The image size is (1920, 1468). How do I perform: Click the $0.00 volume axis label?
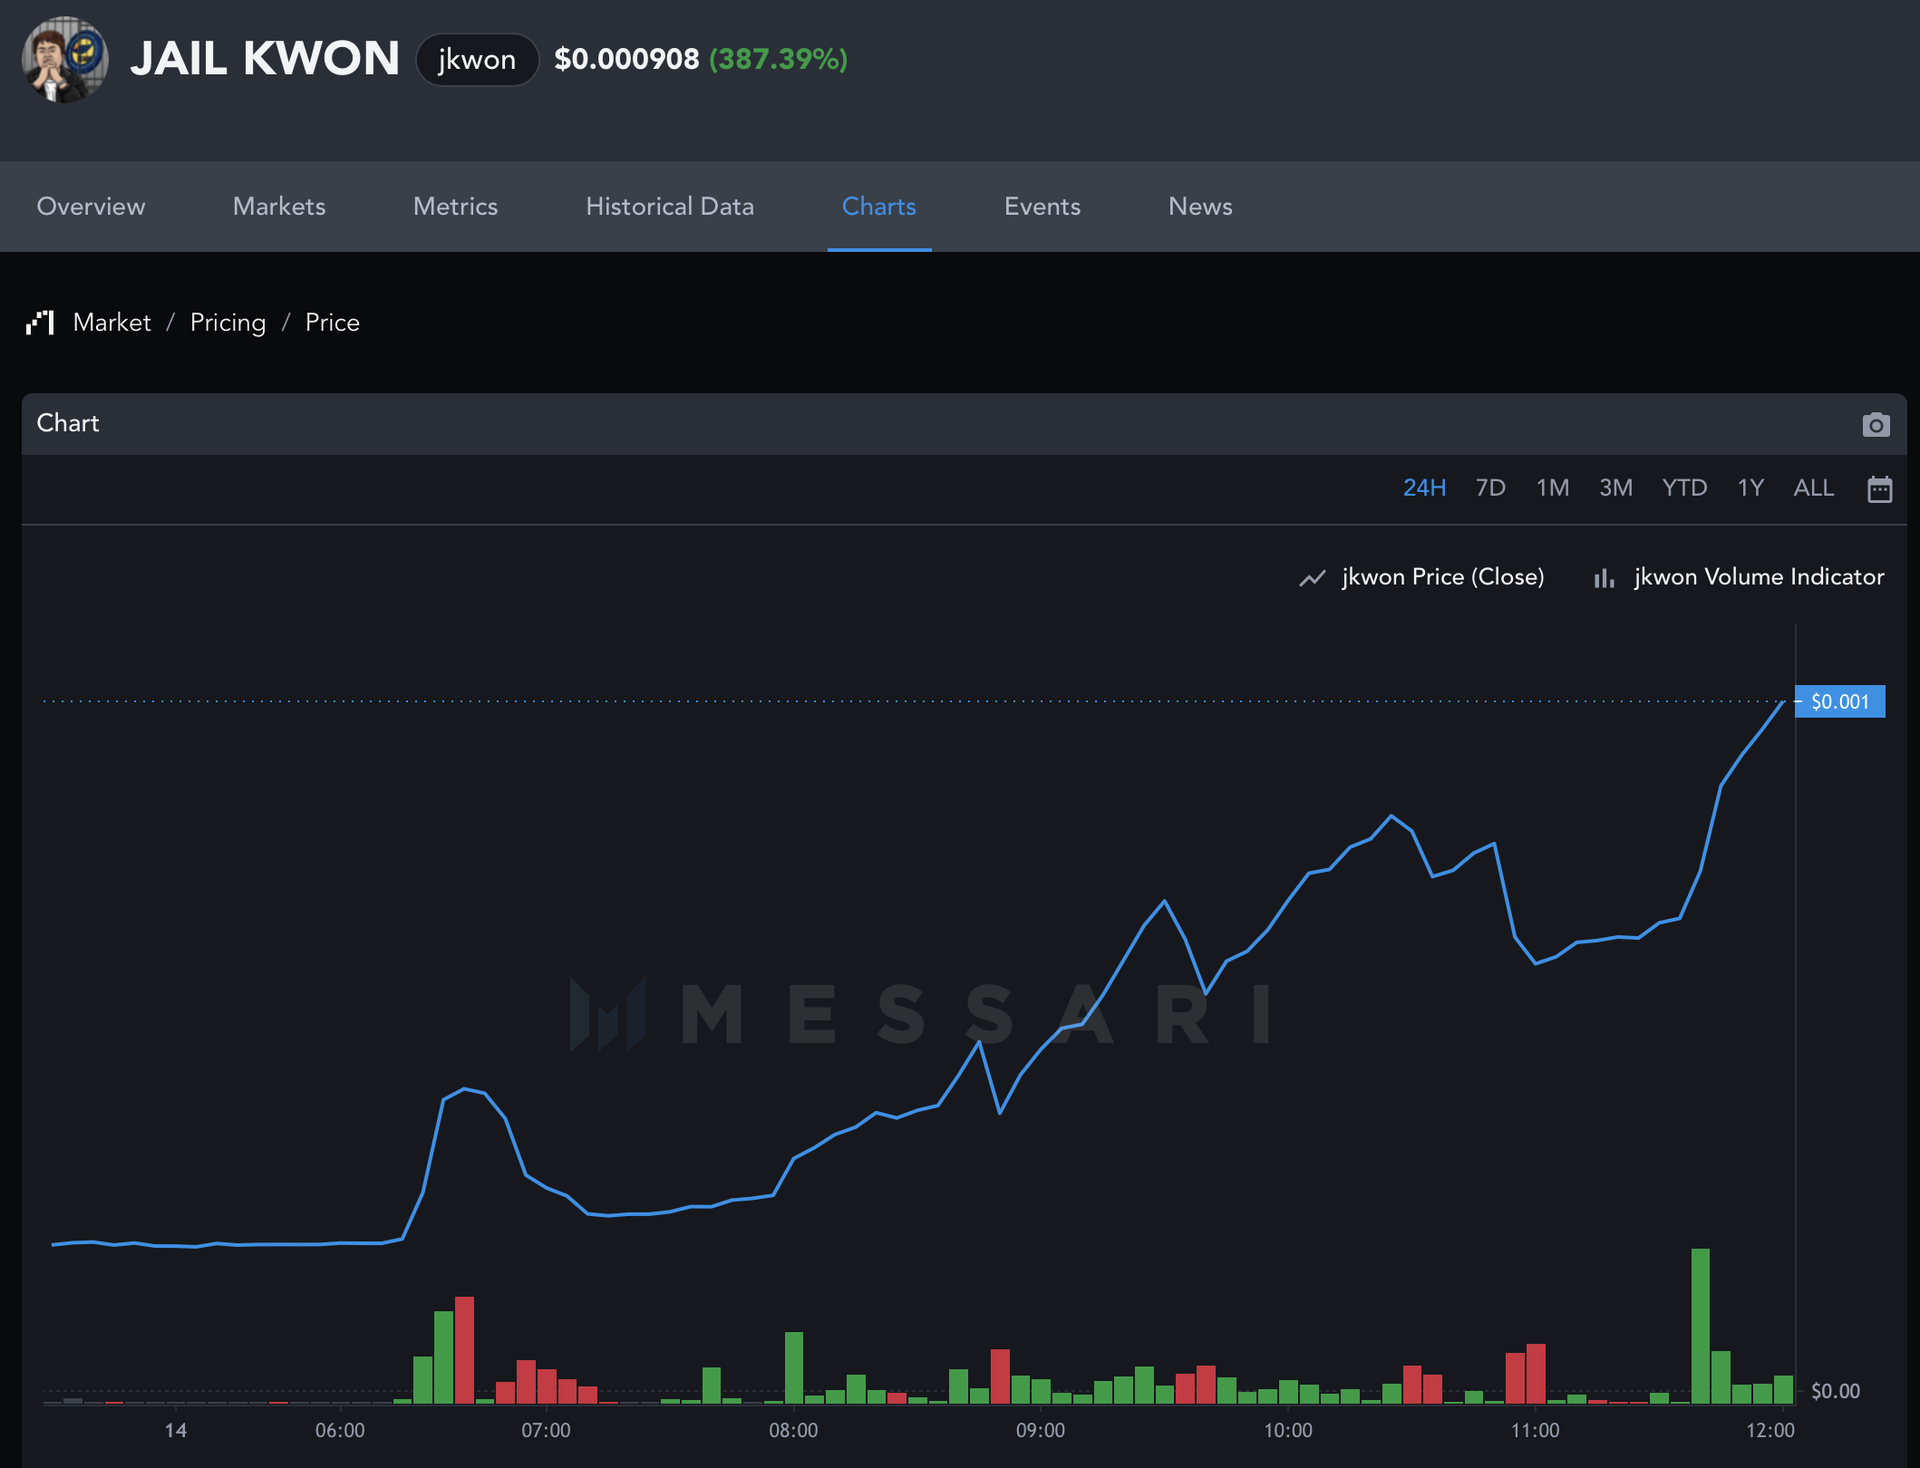[x=1835, y=1391]
